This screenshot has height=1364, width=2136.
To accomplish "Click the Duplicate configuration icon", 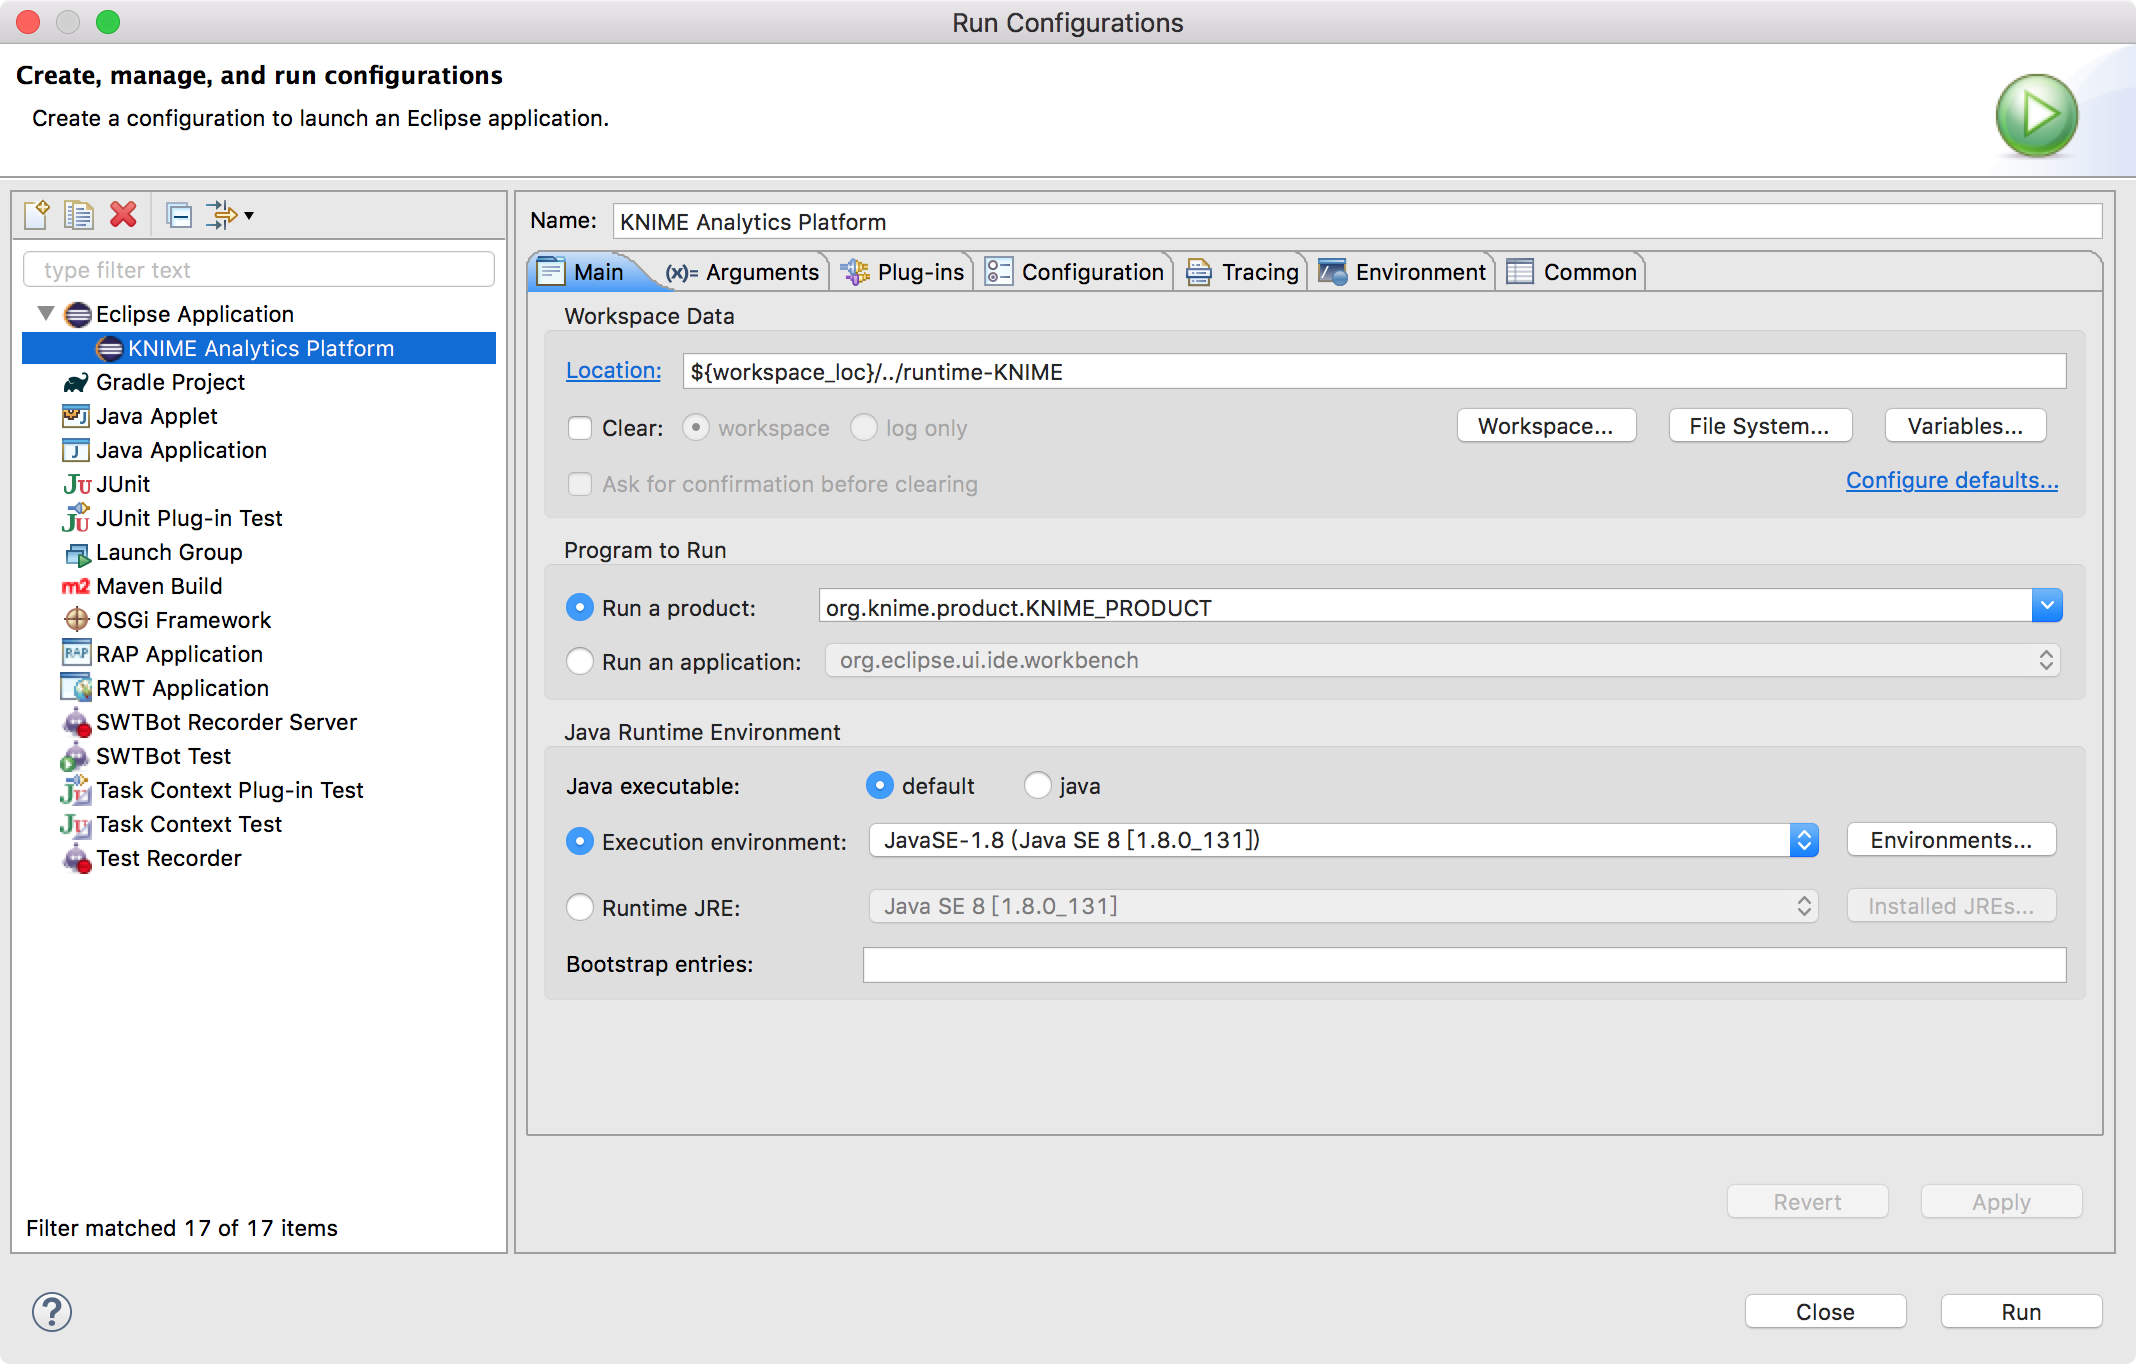I will tap(79, 215).
